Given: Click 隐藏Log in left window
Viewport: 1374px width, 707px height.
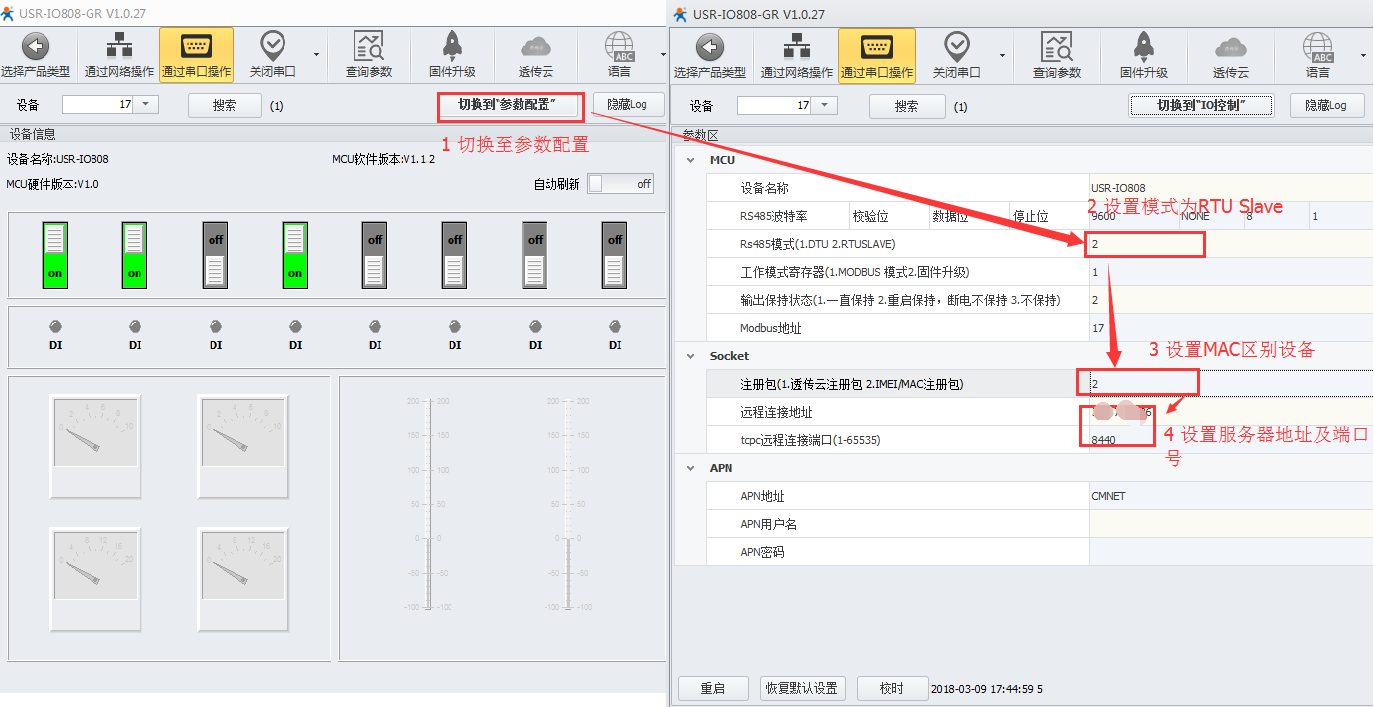Looking at the screenshot, I should click(x=628, y=105).
